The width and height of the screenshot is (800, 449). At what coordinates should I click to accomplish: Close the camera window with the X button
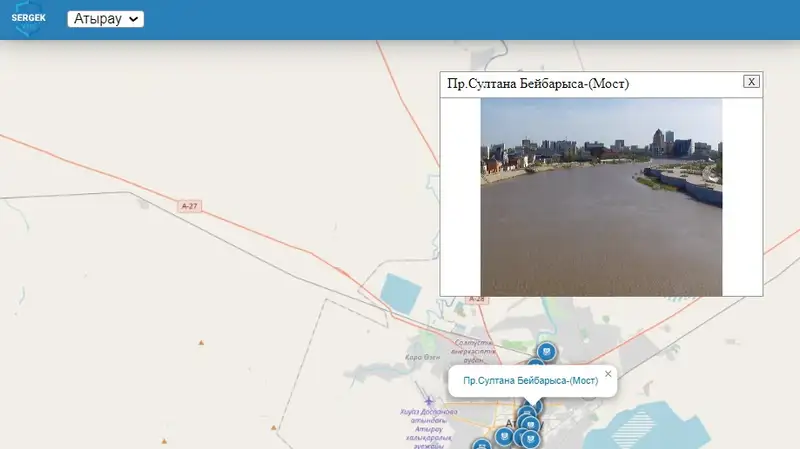[751, 82]
